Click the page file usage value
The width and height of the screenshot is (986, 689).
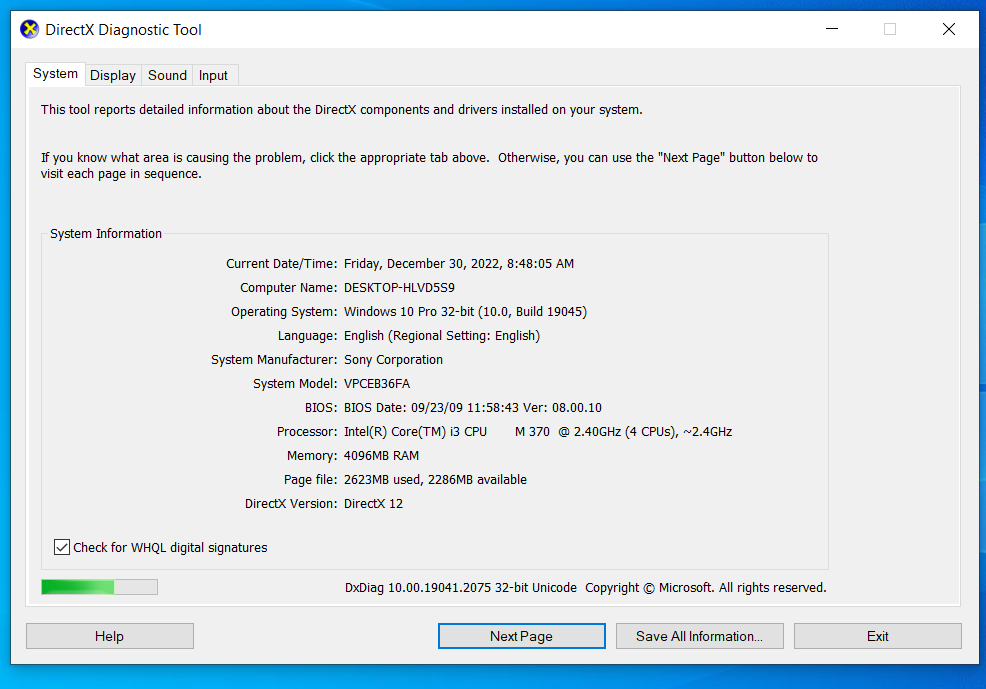(x=435, y=480)
